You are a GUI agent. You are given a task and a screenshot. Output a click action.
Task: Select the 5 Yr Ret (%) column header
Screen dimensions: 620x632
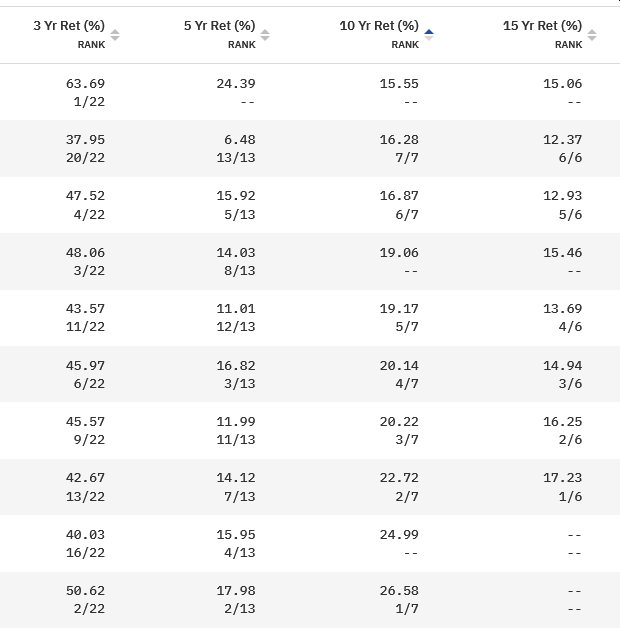(x=220, y=26)
